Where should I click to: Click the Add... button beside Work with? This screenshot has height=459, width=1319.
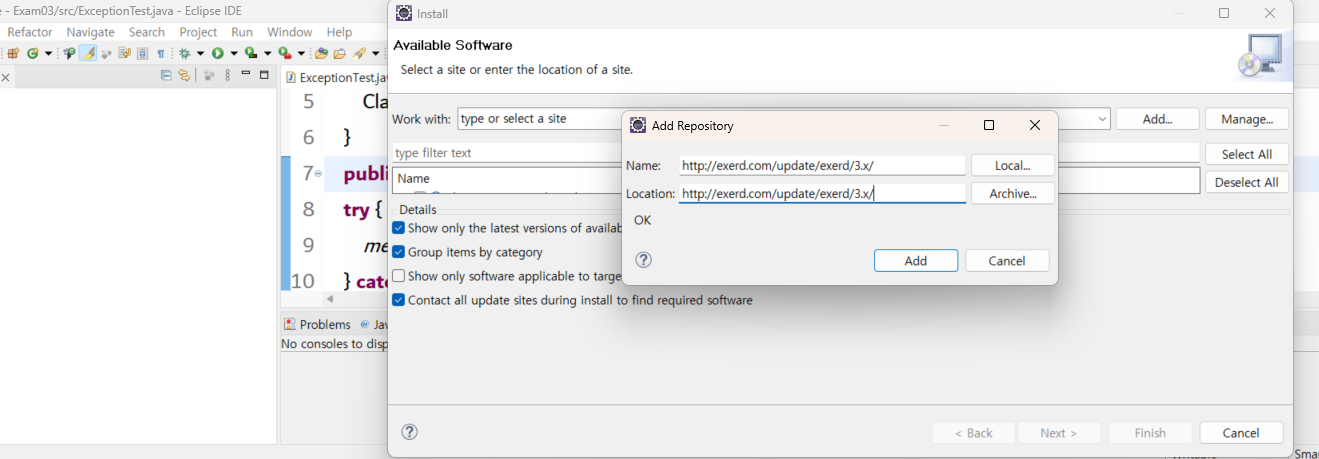1157,119
